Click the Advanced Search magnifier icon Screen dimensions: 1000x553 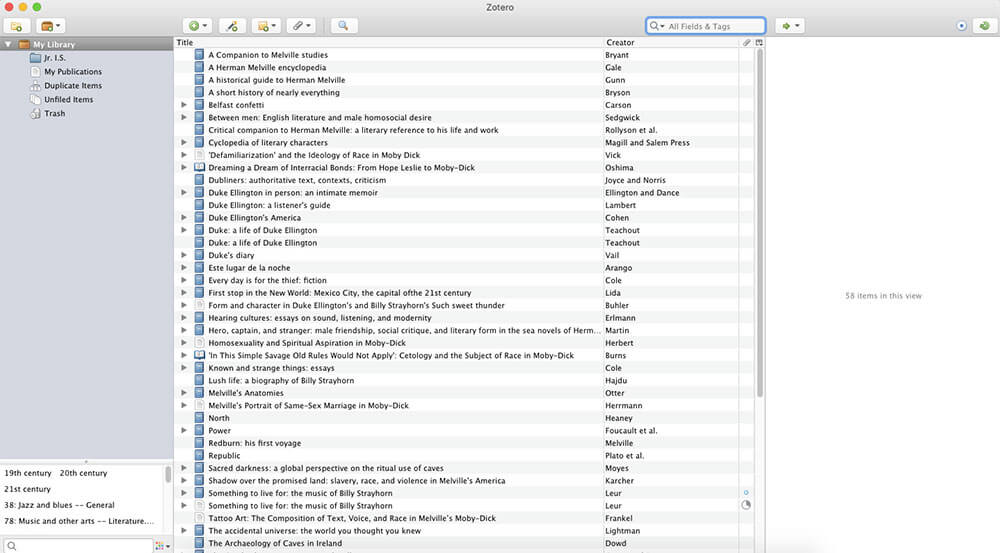343,26
